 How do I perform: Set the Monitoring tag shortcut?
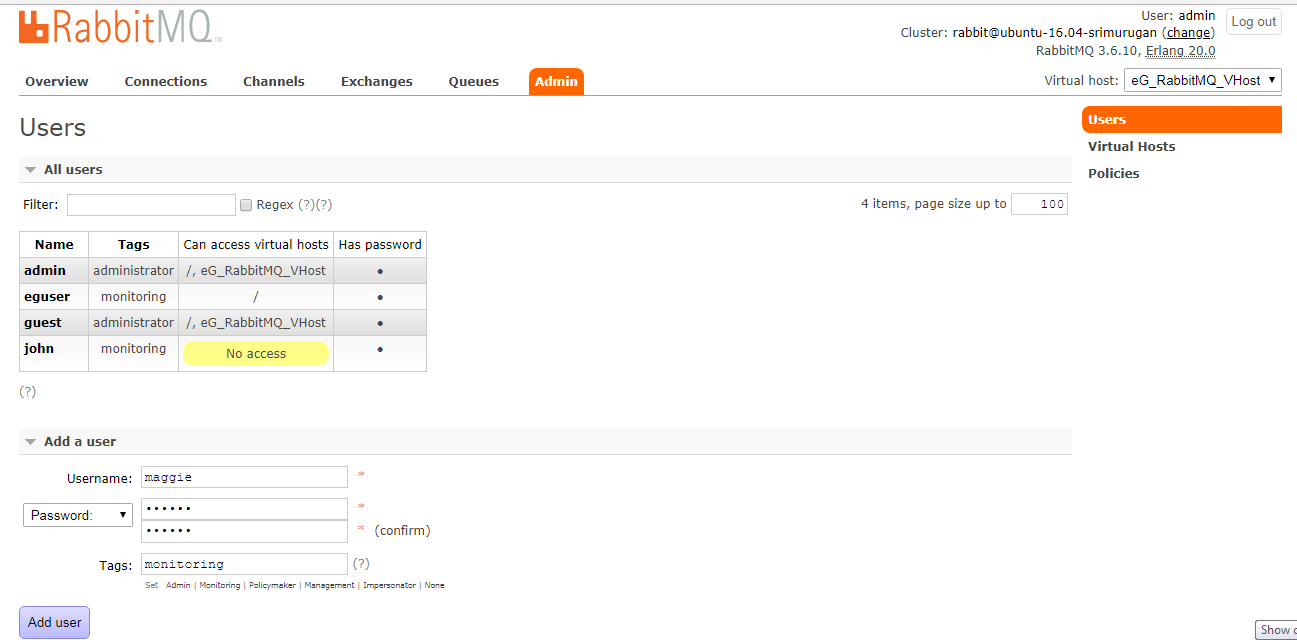(x=219, y=585)
